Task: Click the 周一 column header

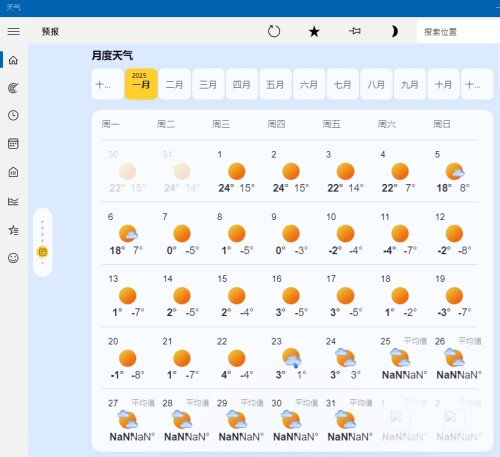Action: pos(111,124)
